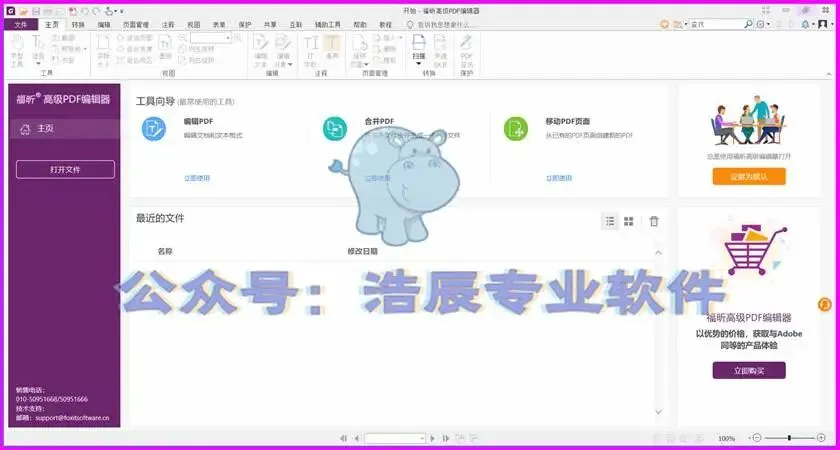Click into the 查找 search field
This screenshot has width=840, height=450.
[716, 25]
